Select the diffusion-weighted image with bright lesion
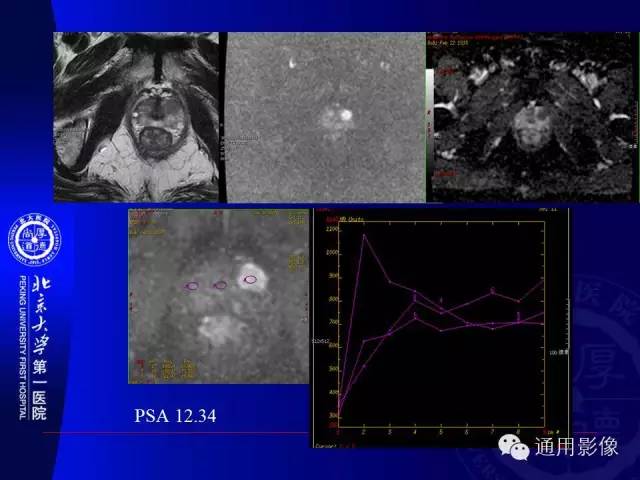The height and width of the screenshot is (480, 640). tap(326, 118)
